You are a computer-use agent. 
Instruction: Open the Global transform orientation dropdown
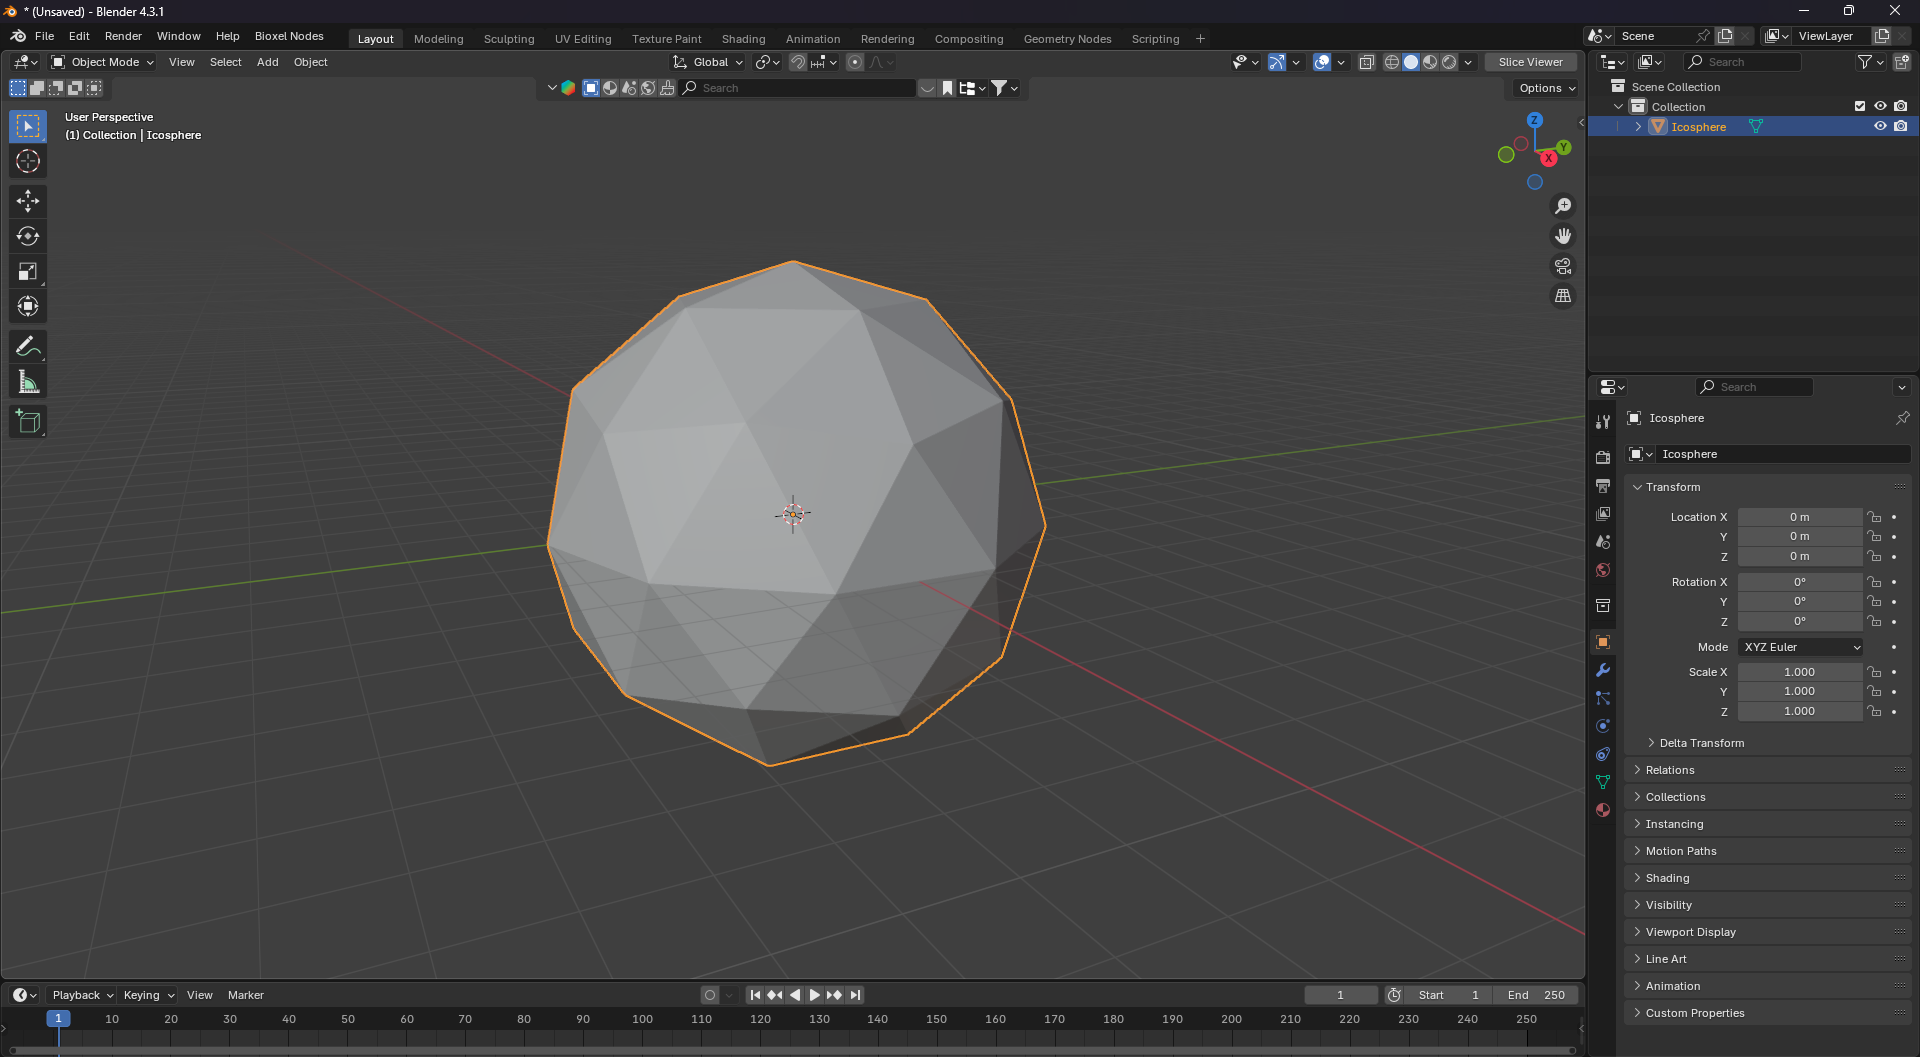pyautogui.click(x=709, y=62)
